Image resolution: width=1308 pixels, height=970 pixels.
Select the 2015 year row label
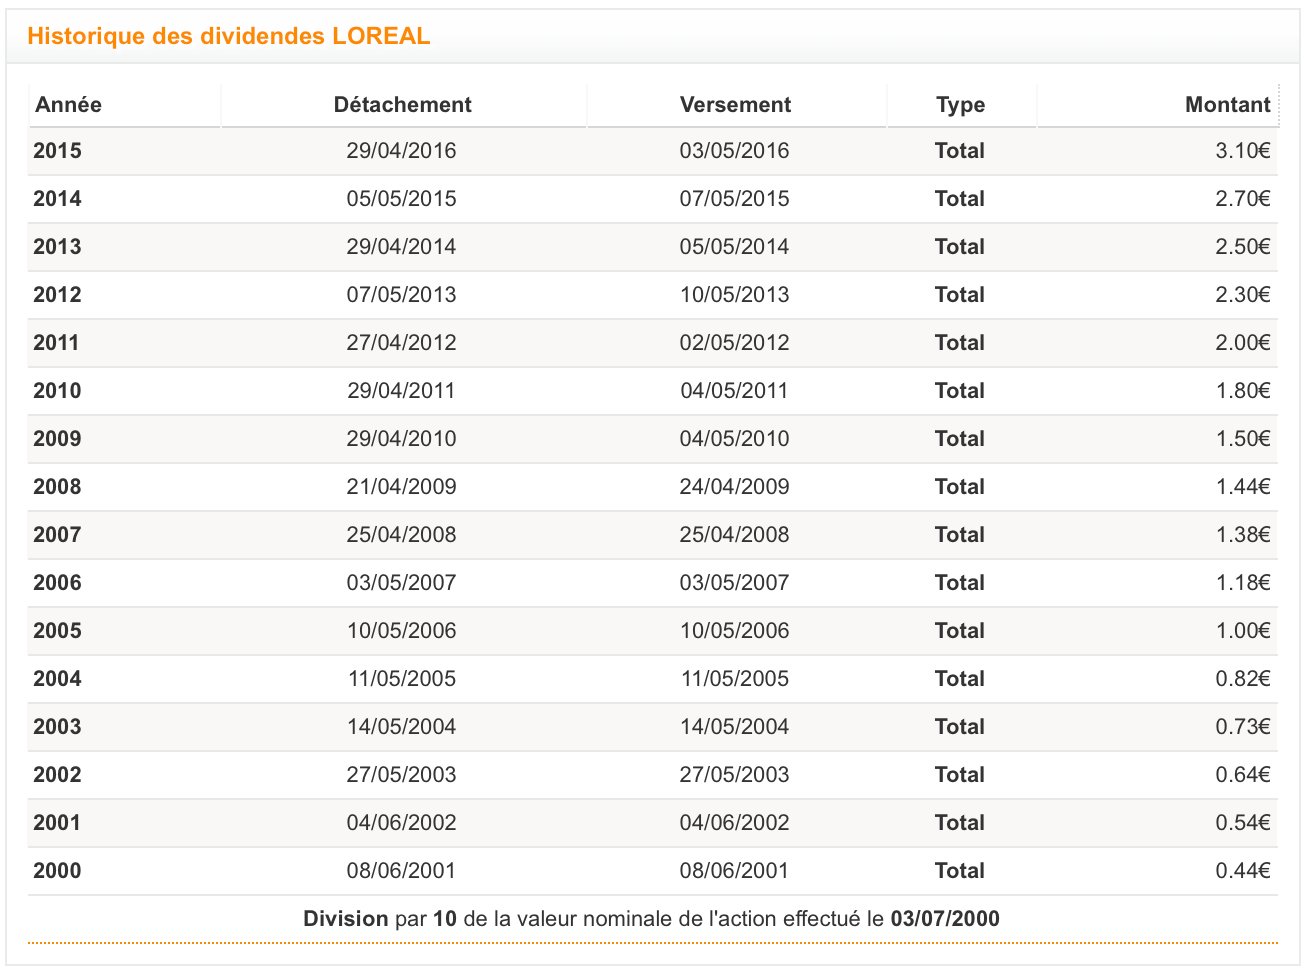point(57,151)
